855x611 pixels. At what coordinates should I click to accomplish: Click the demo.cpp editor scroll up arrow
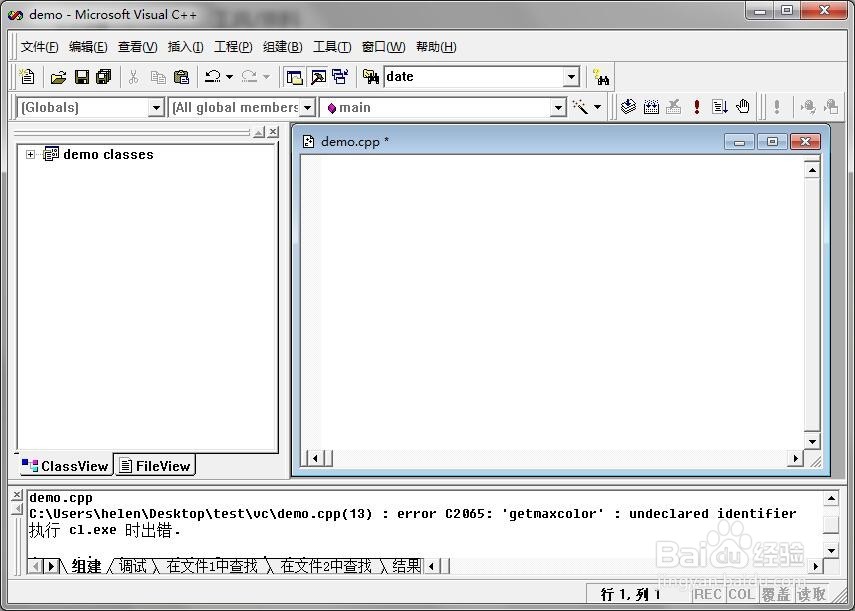click(812, 171)
